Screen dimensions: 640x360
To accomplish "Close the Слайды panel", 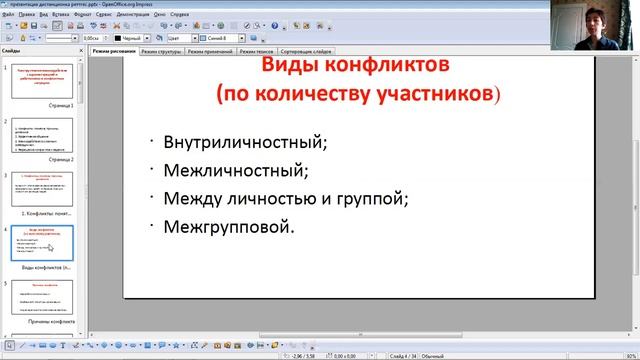I will 81,51.
